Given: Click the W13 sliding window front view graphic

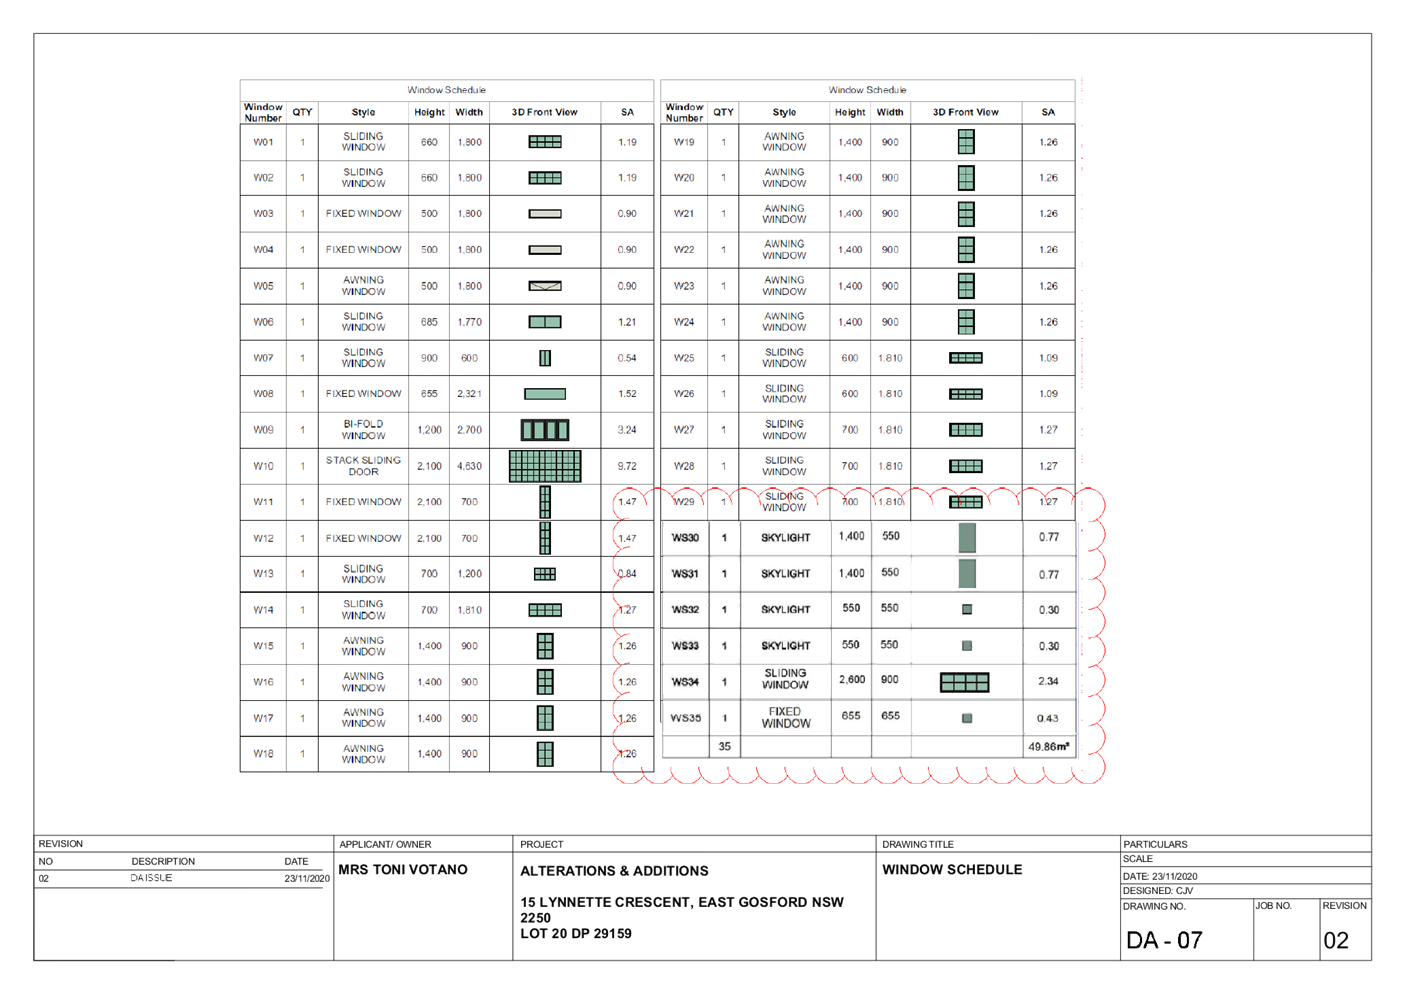Looking at the screenshot, I should 545,574.
